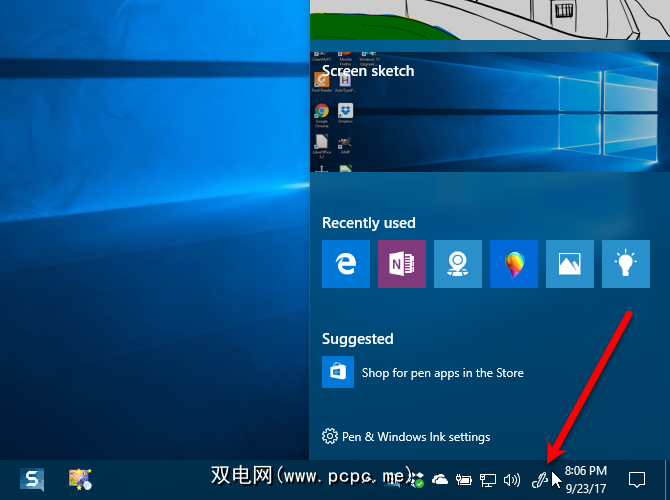Click the settings gear icon

(x=329, y=436)
